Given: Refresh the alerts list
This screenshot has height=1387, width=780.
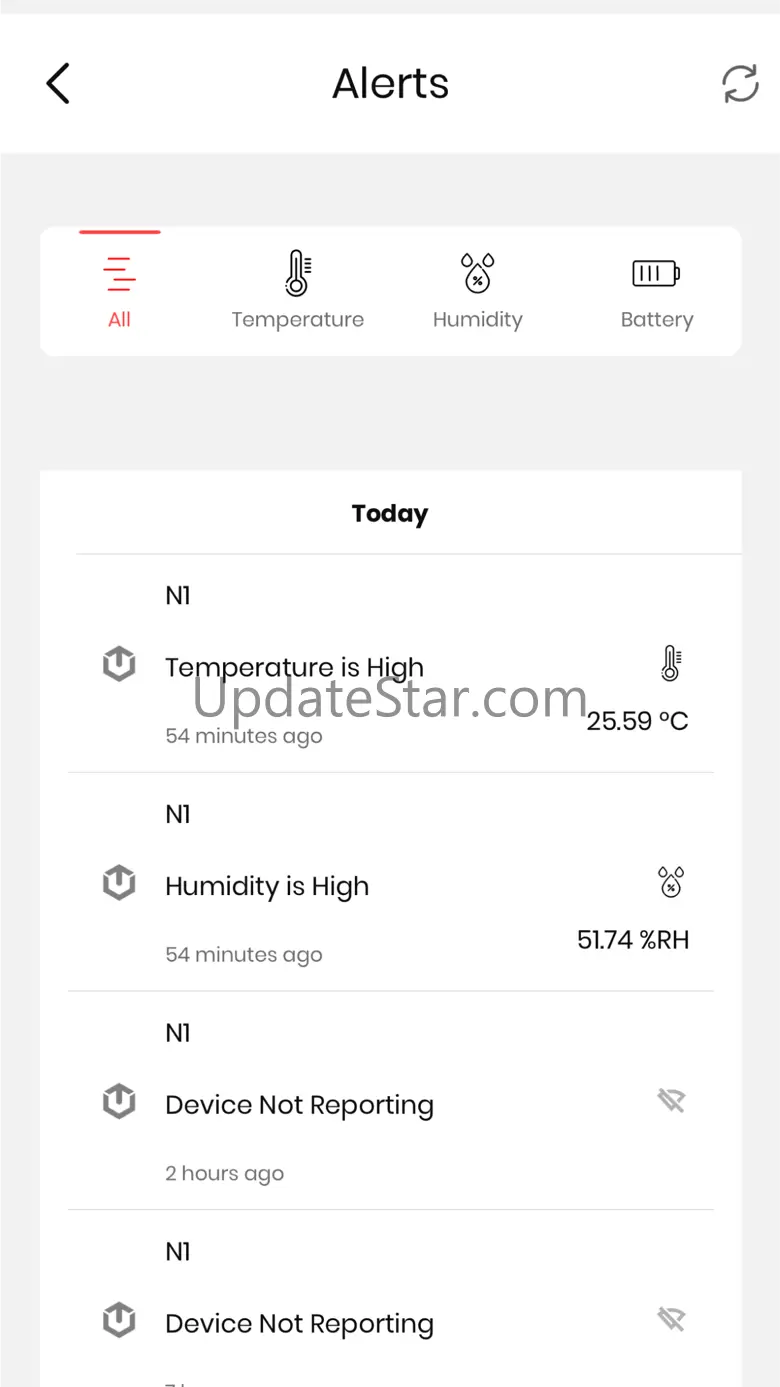Looking at the screenshot, I should 740,83.
